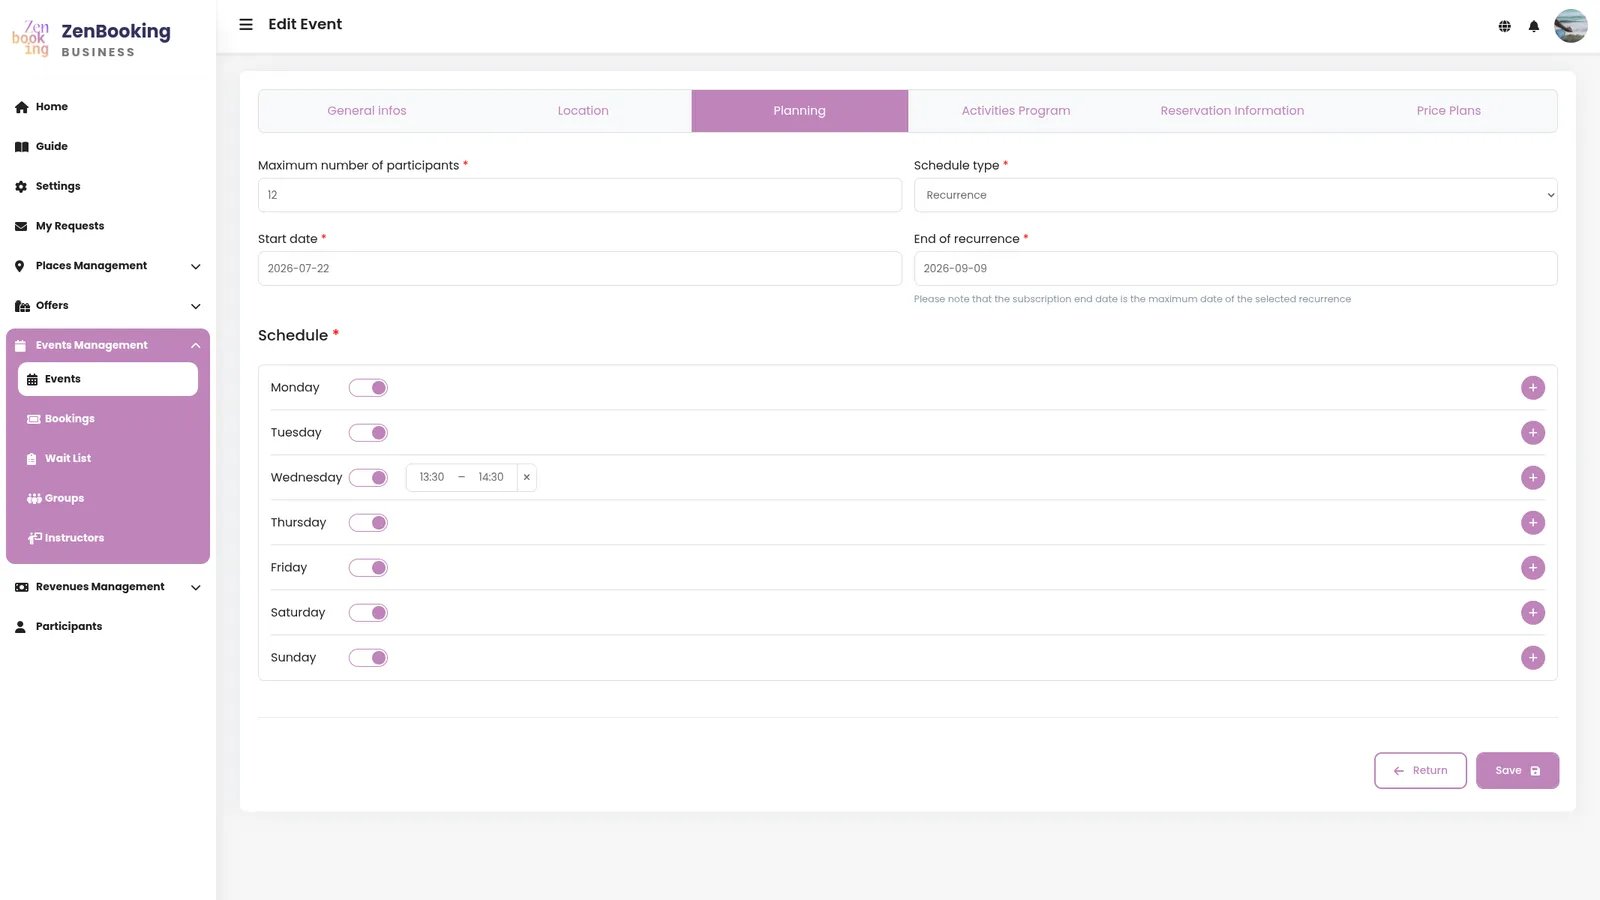Open My Requests

coord(108,226)
